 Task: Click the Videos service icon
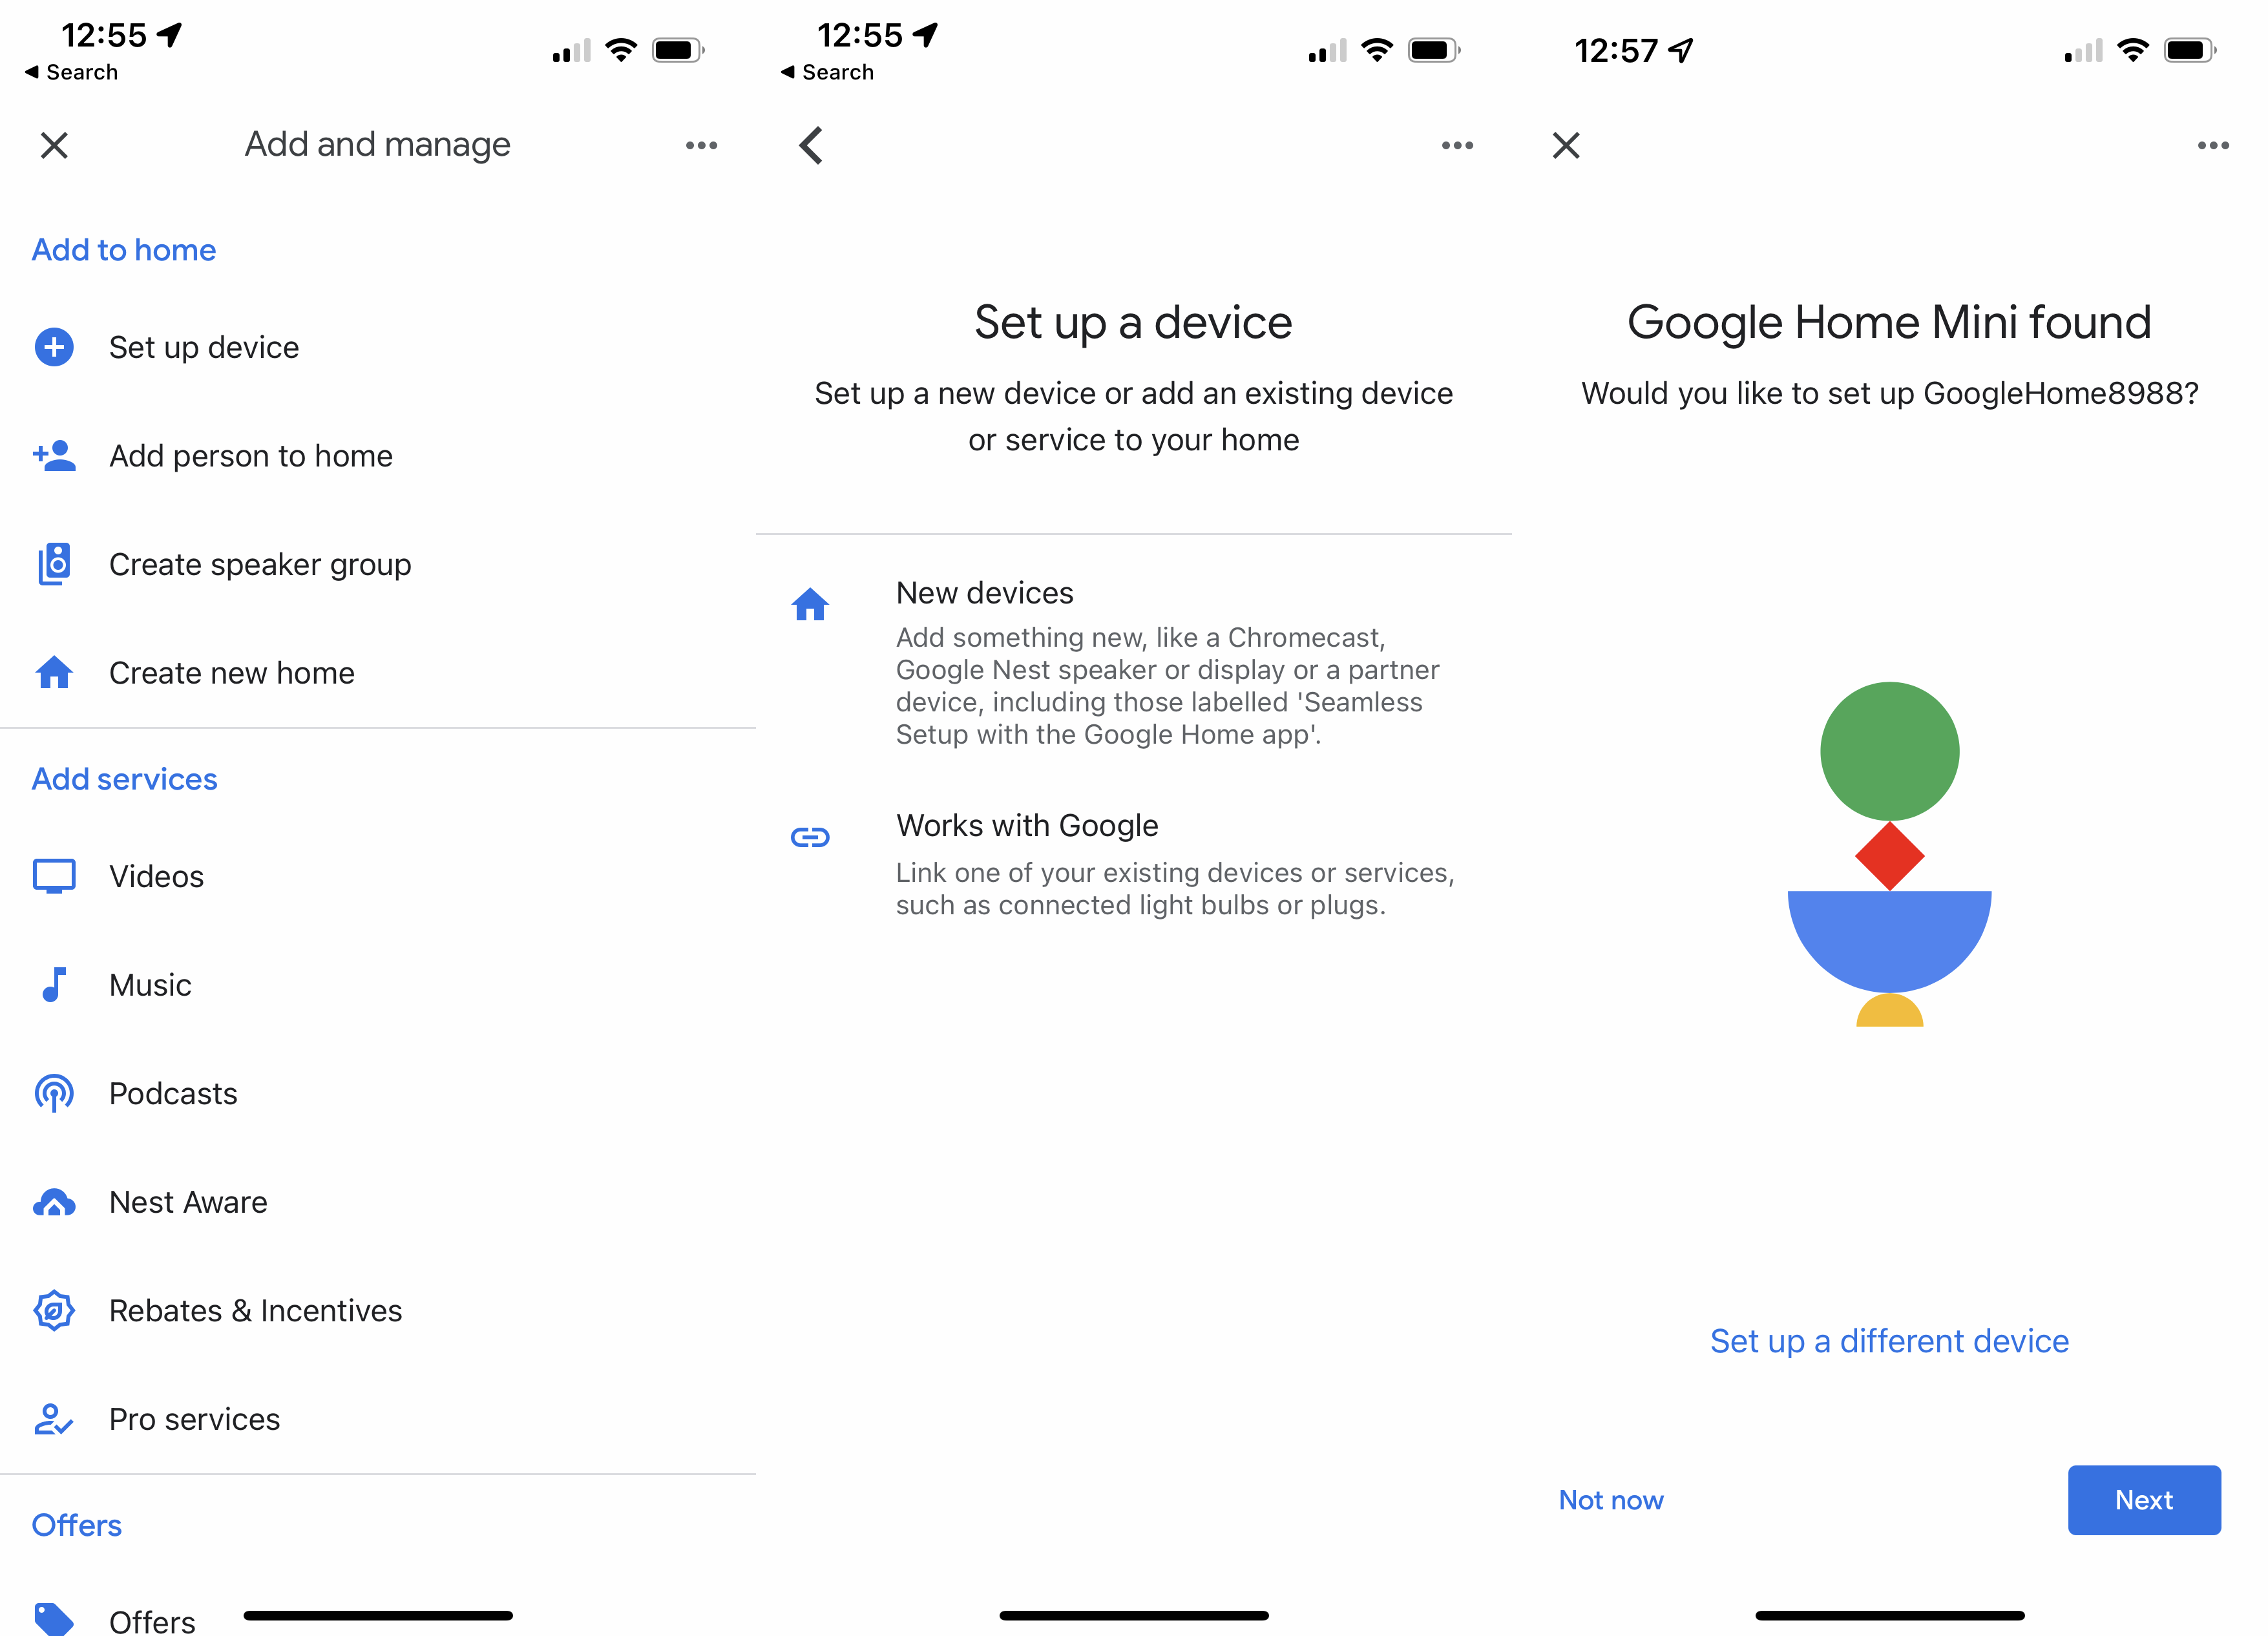54,876
